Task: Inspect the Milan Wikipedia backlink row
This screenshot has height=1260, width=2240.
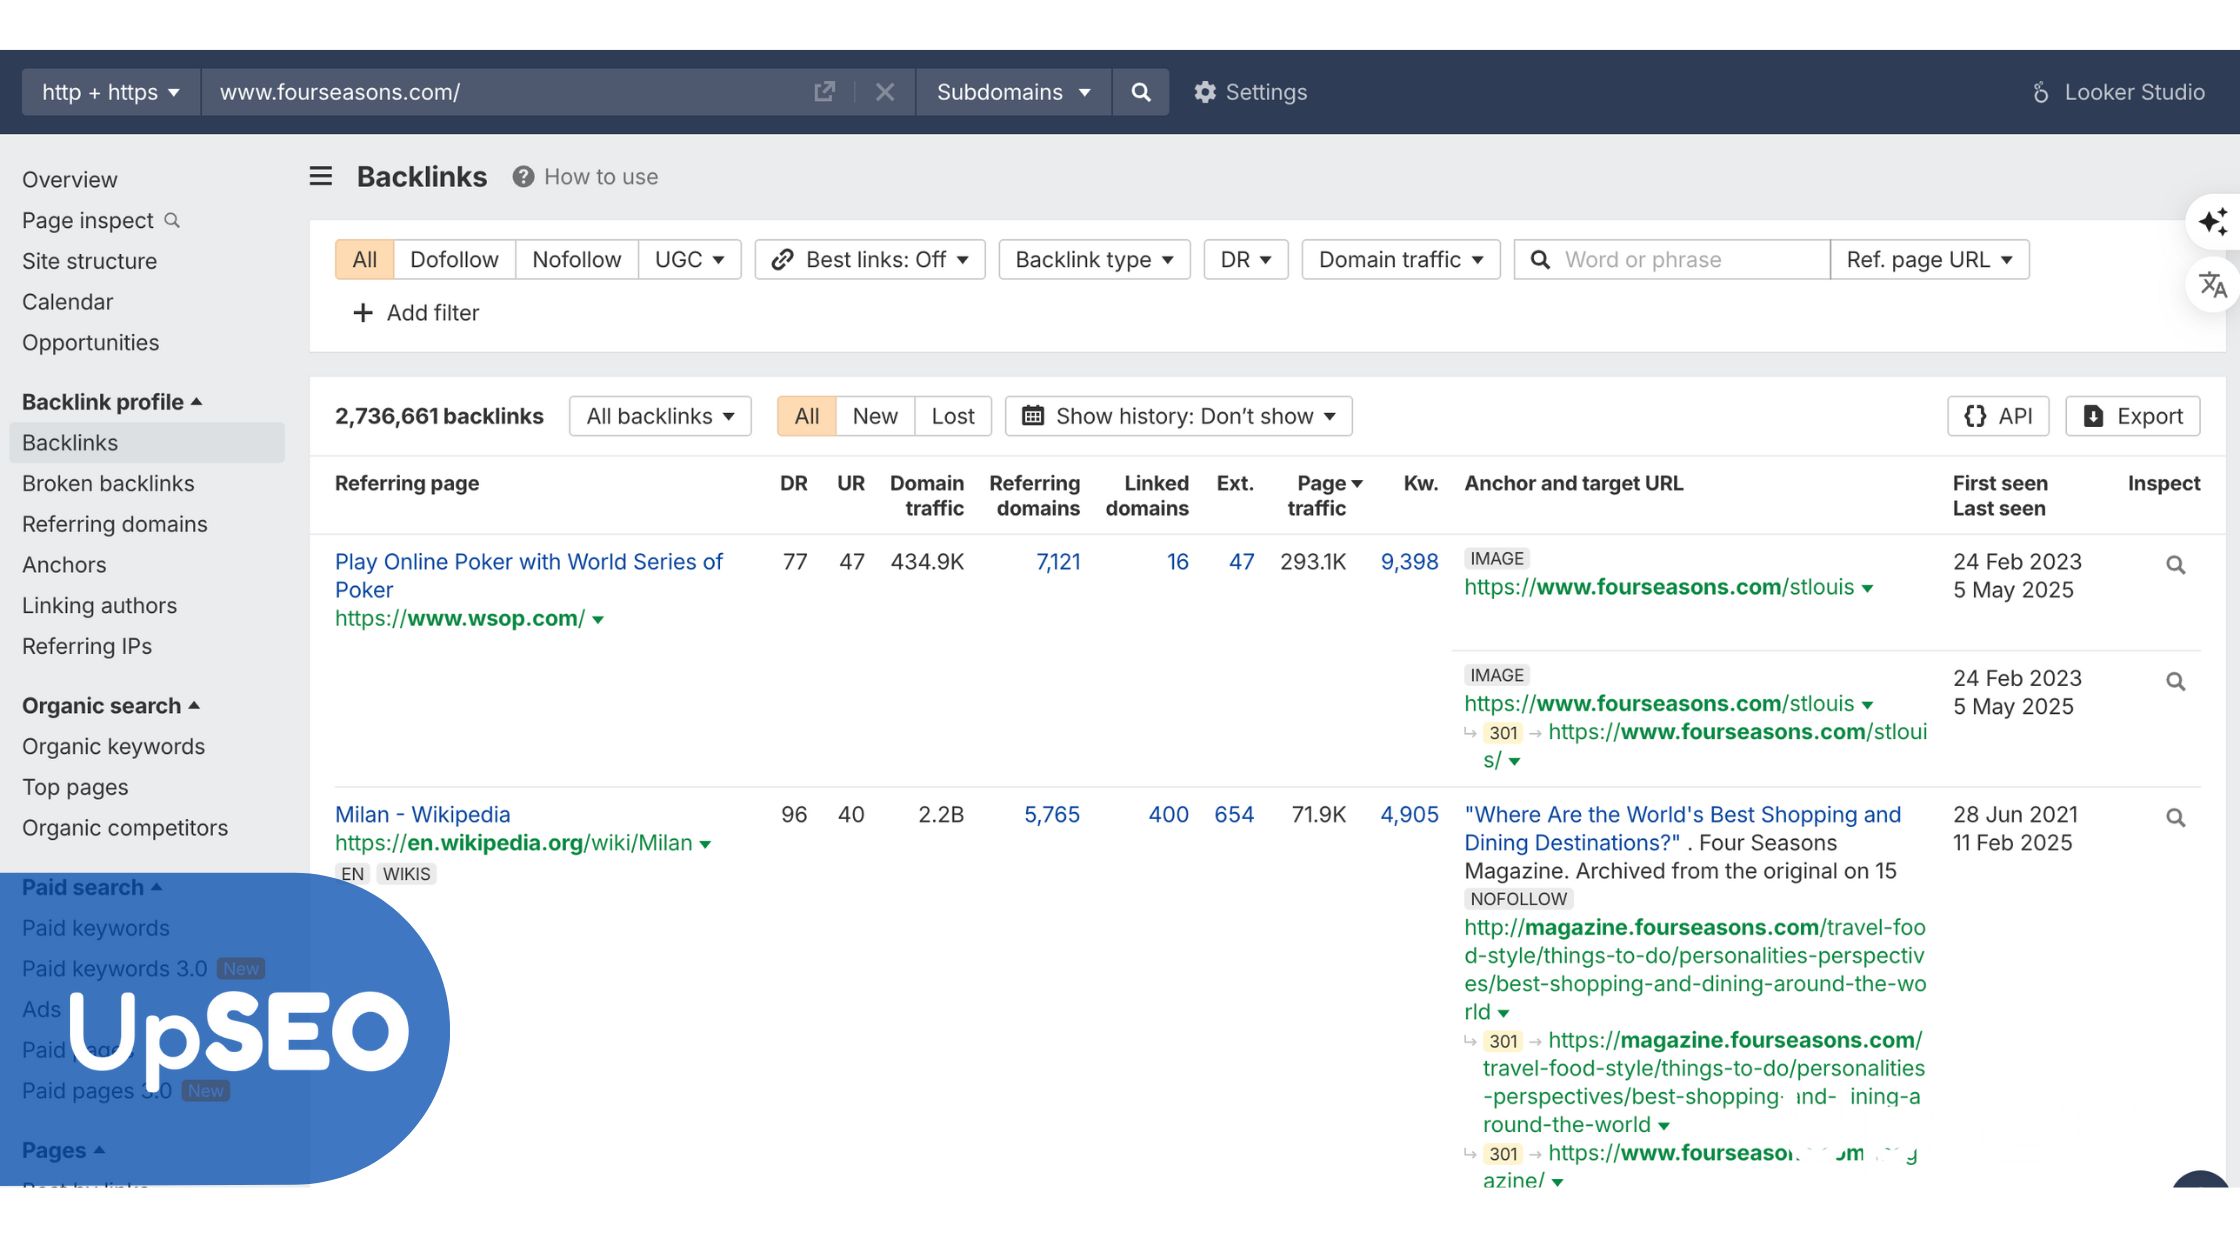Action: [2175, 818]
